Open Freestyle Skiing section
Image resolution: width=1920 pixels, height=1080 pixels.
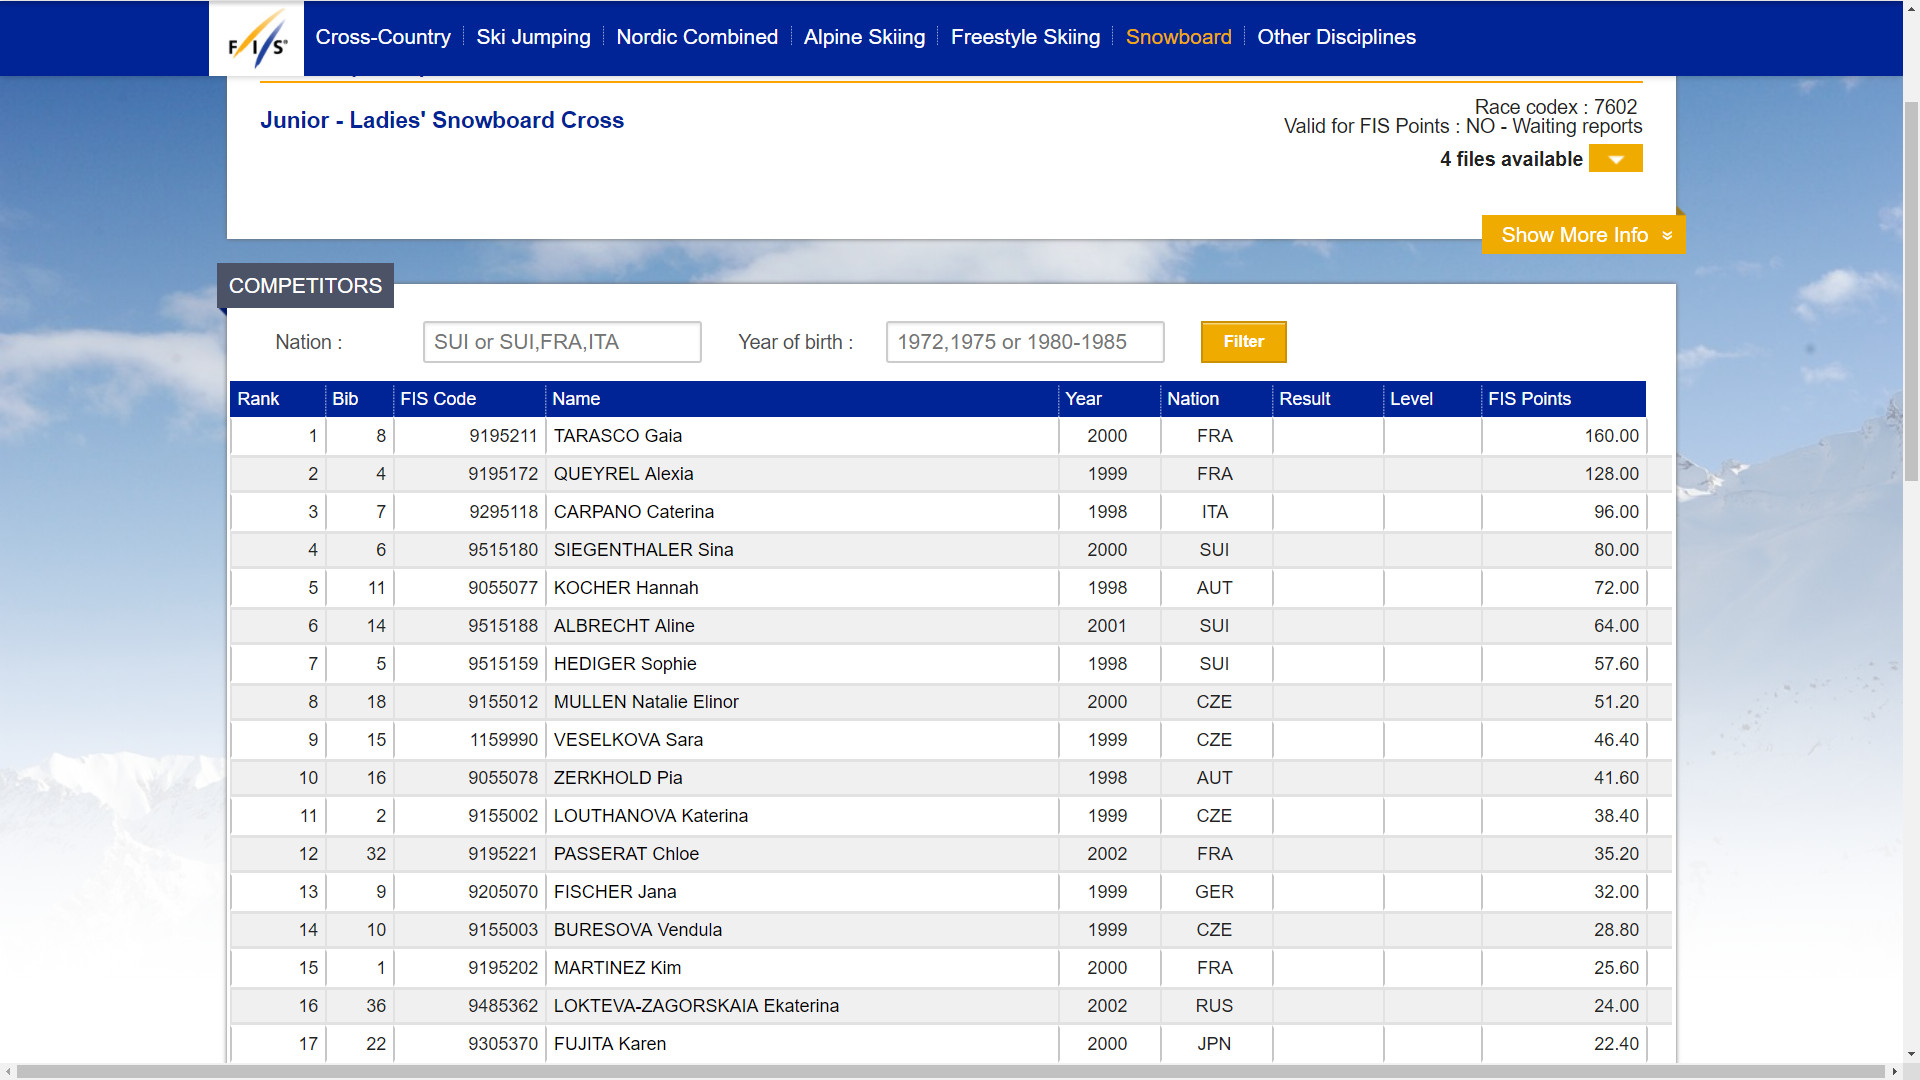(x=1025, y=37)
